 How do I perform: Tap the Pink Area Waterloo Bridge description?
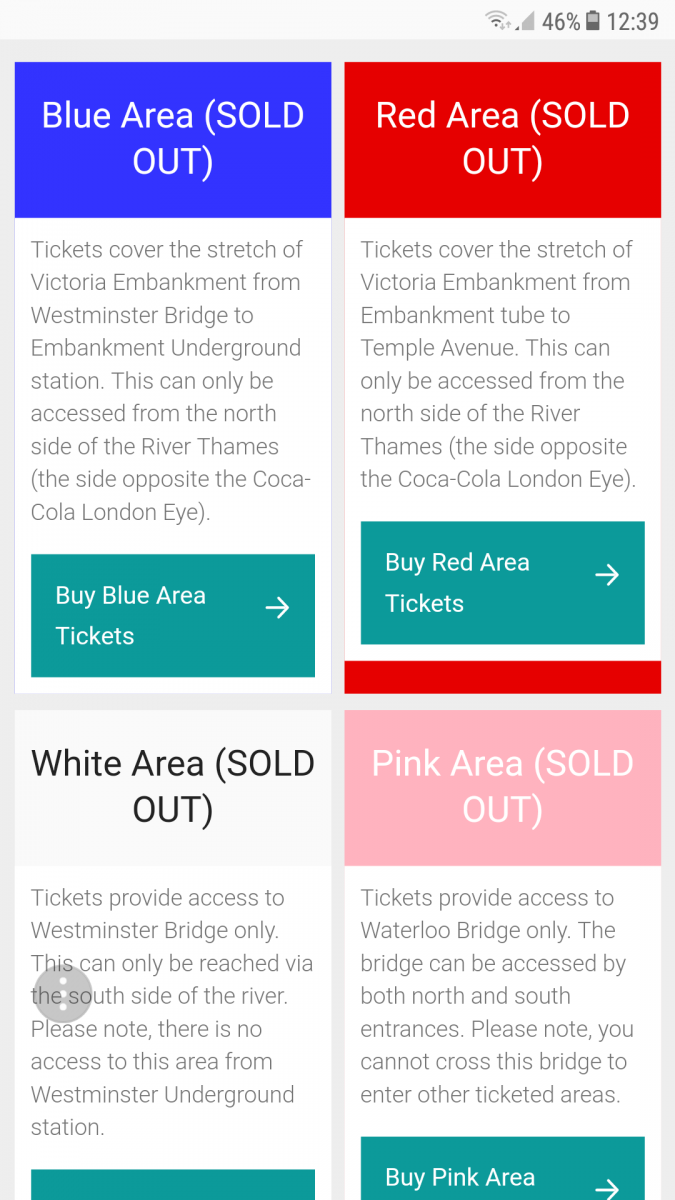498,996
